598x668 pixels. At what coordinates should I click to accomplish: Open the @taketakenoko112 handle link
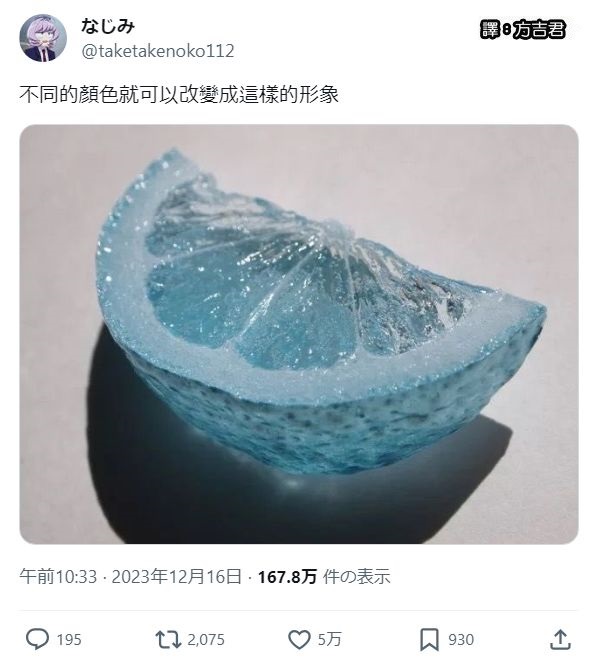click(158, 51)
